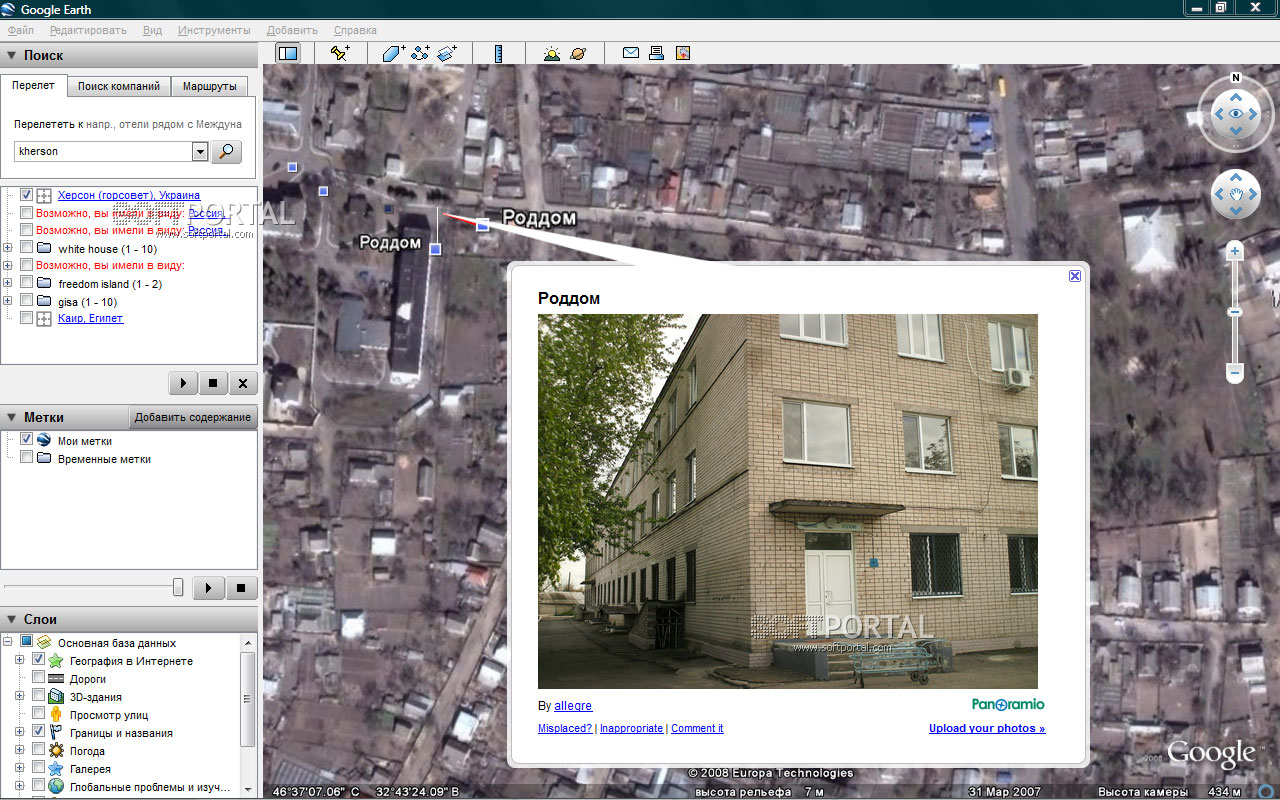1280x800 pixels.
Task: Clear search results with the X button
Action: (x=243, y=383)
